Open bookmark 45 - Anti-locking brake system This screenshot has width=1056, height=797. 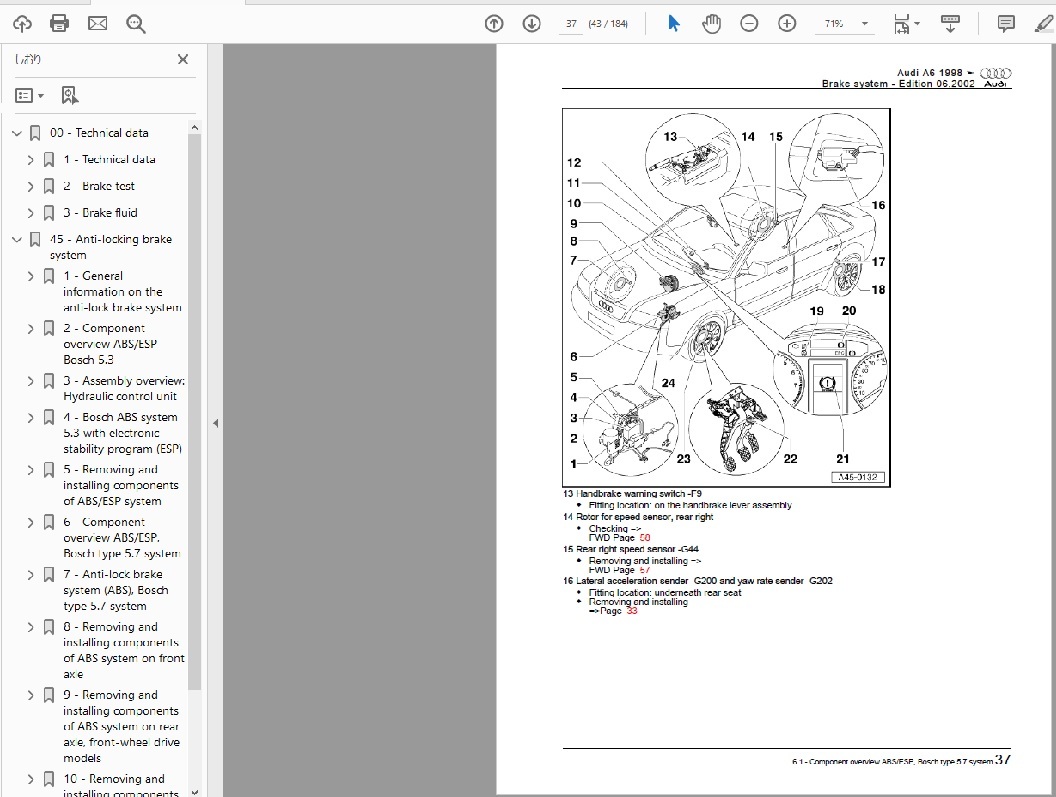coord(111,247)
